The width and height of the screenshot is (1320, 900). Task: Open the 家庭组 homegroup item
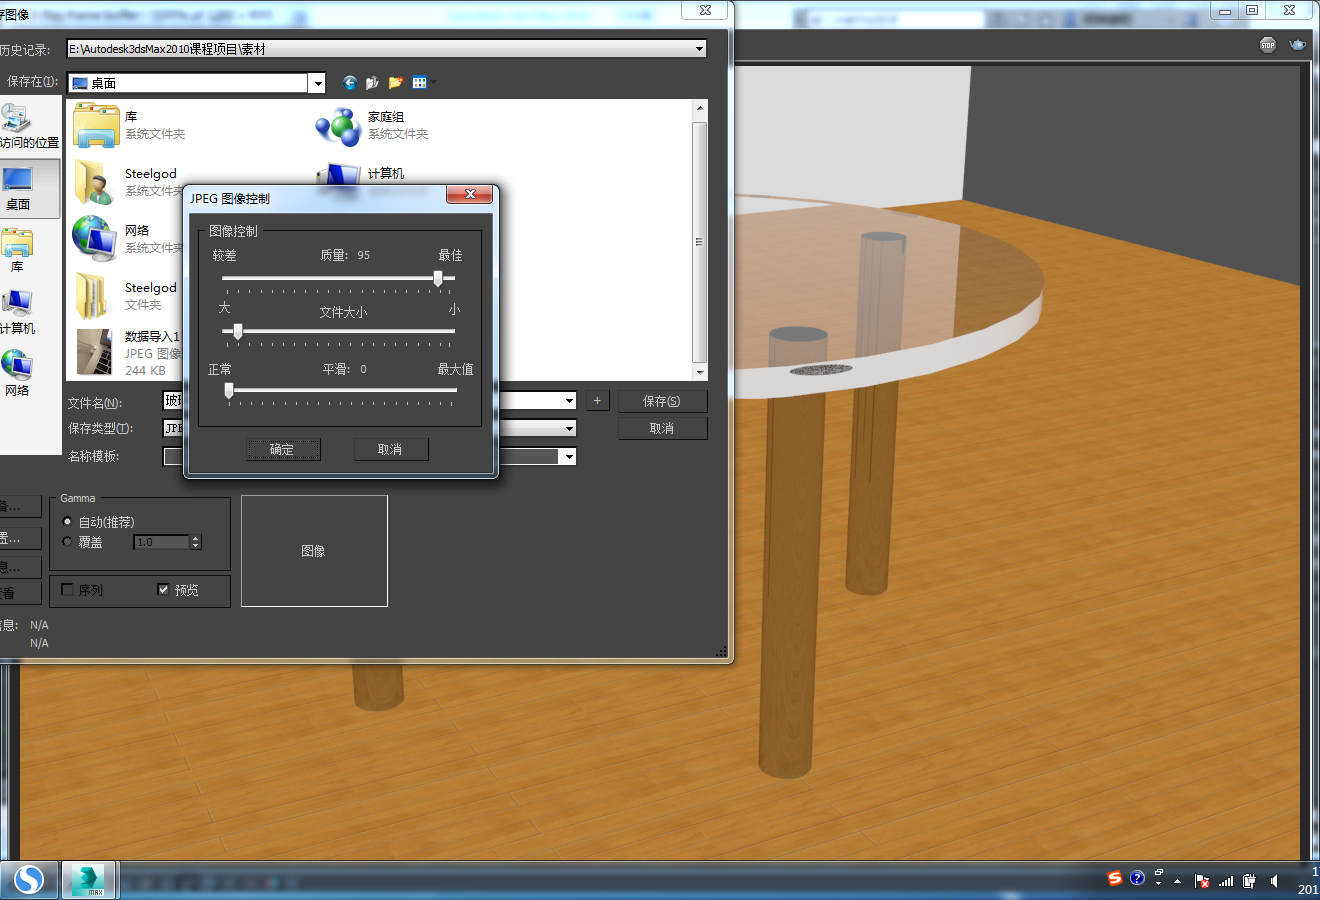tap(372, 125)
